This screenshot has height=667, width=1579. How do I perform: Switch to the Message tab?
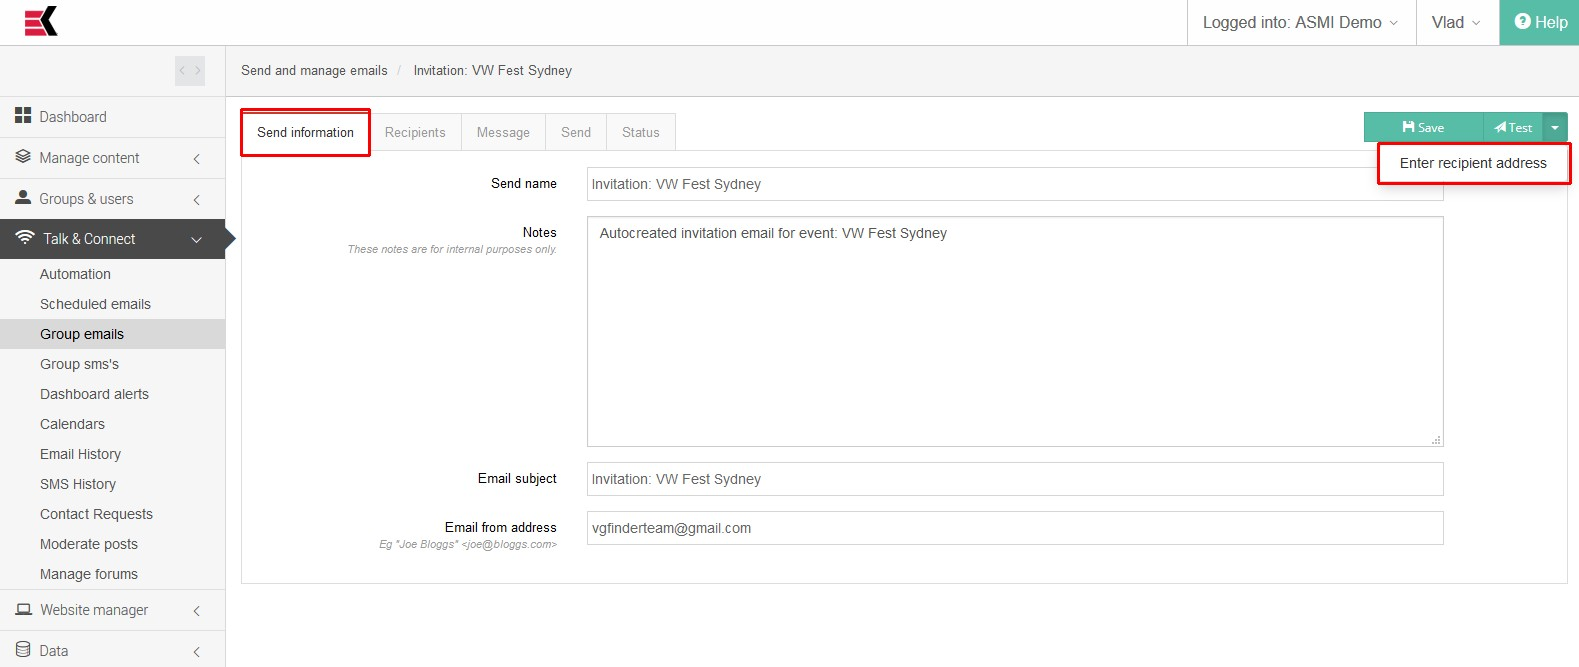pyautogui.click(x=503, y=132)
